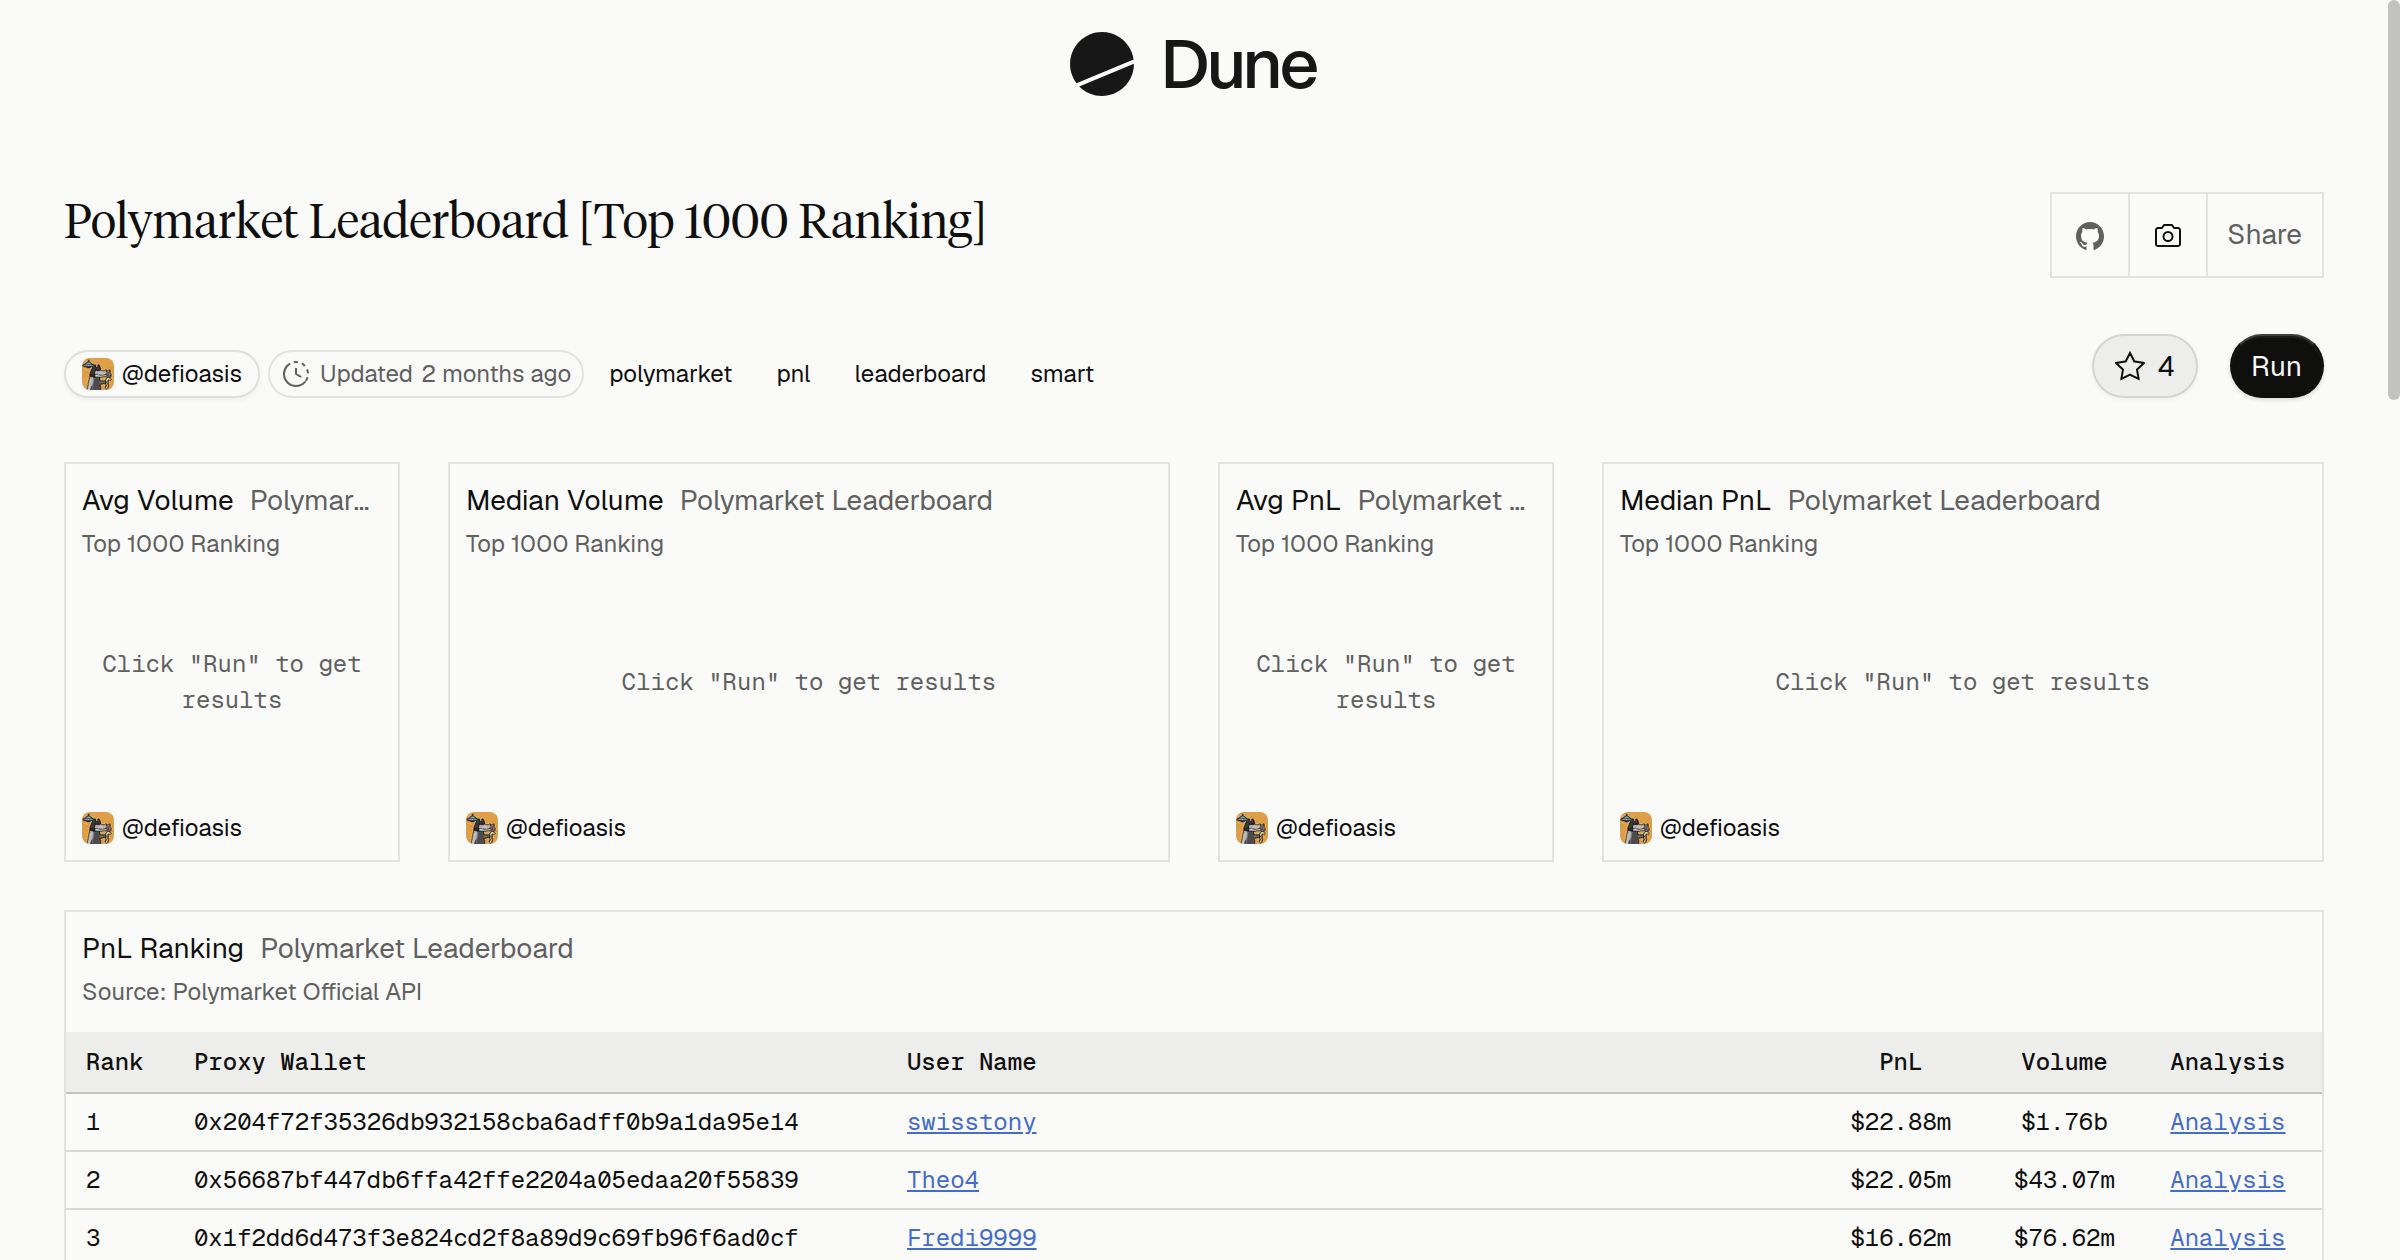2400x1260 pixels.
Task: Select the leaderboard tag
Action: click(920, 374)
